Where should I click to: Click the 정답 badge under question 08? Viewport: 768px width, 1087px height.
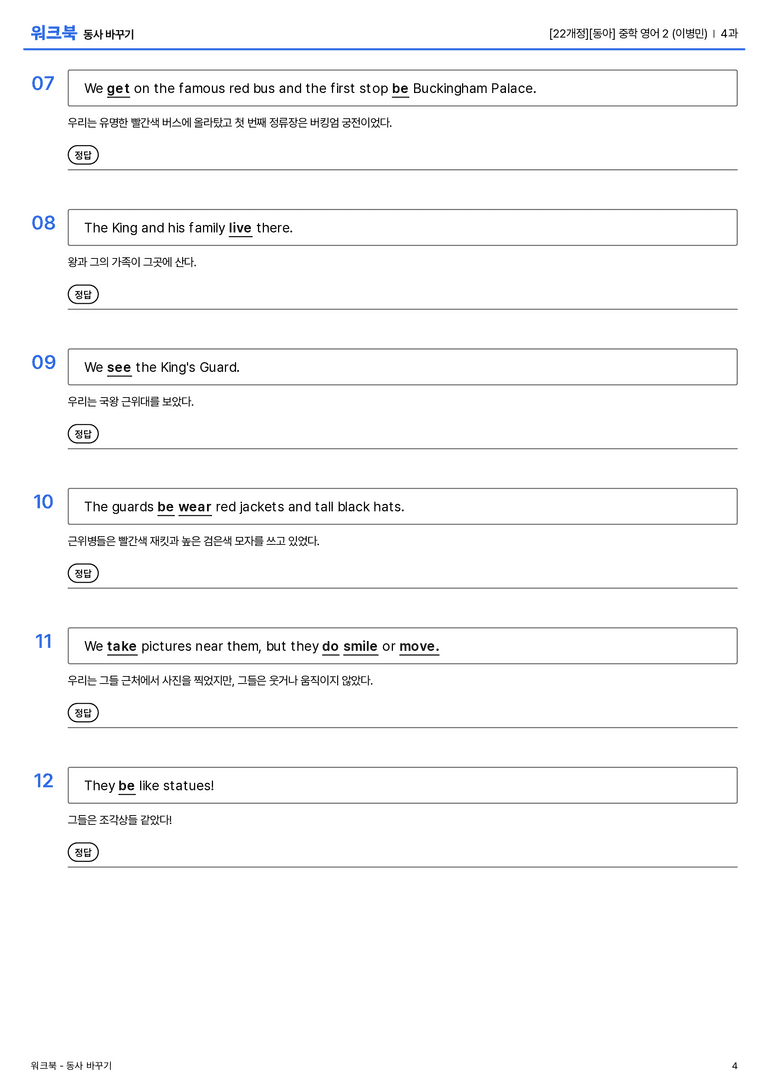pos(83,294)
